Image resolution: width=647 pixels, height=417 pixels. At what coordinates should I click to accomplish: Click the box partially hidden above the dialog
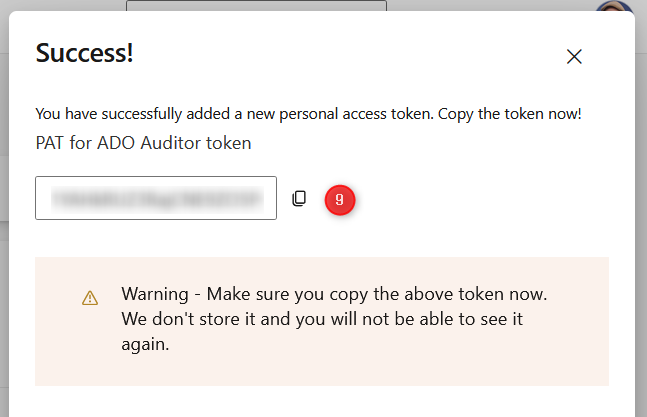tap(256, 6)
